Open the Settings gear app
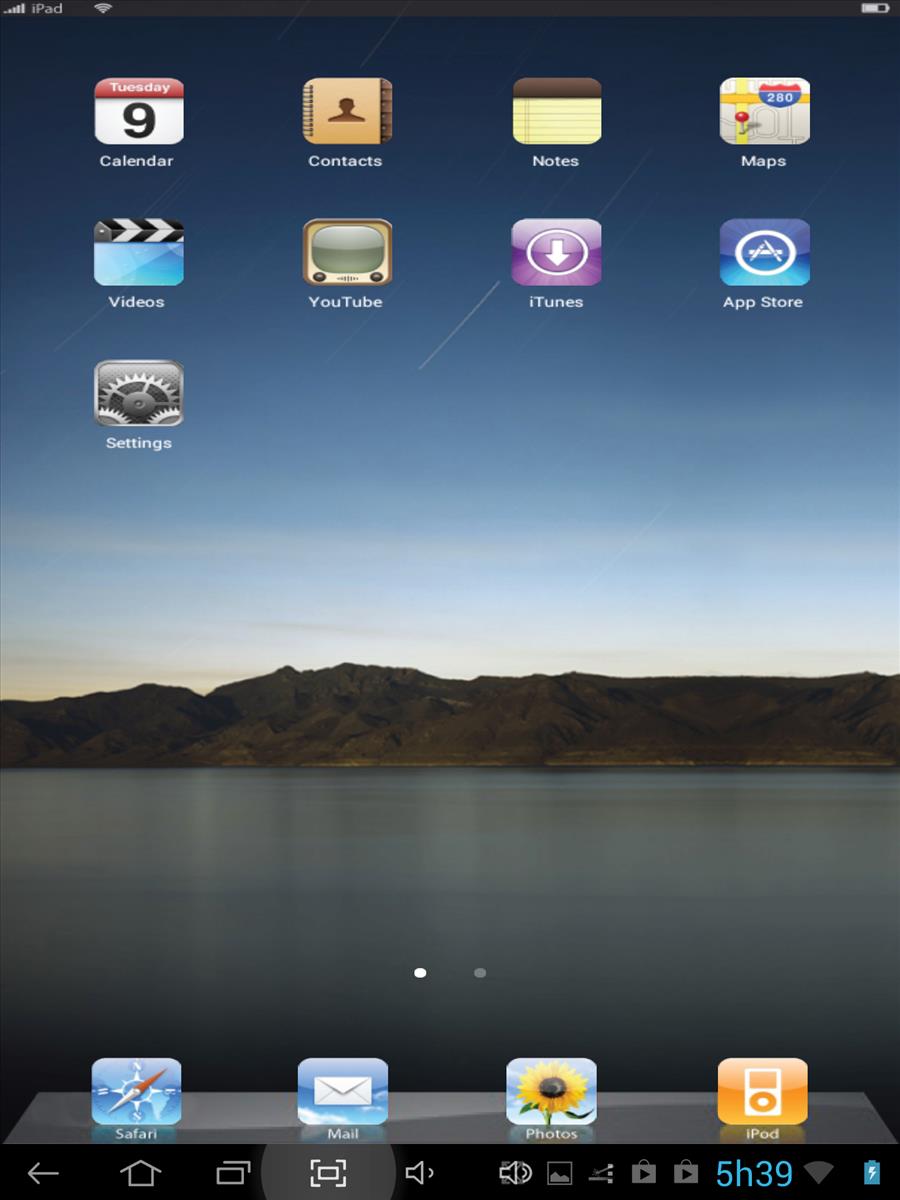This screenshot has width=900, height=1200. pos(139,394)
